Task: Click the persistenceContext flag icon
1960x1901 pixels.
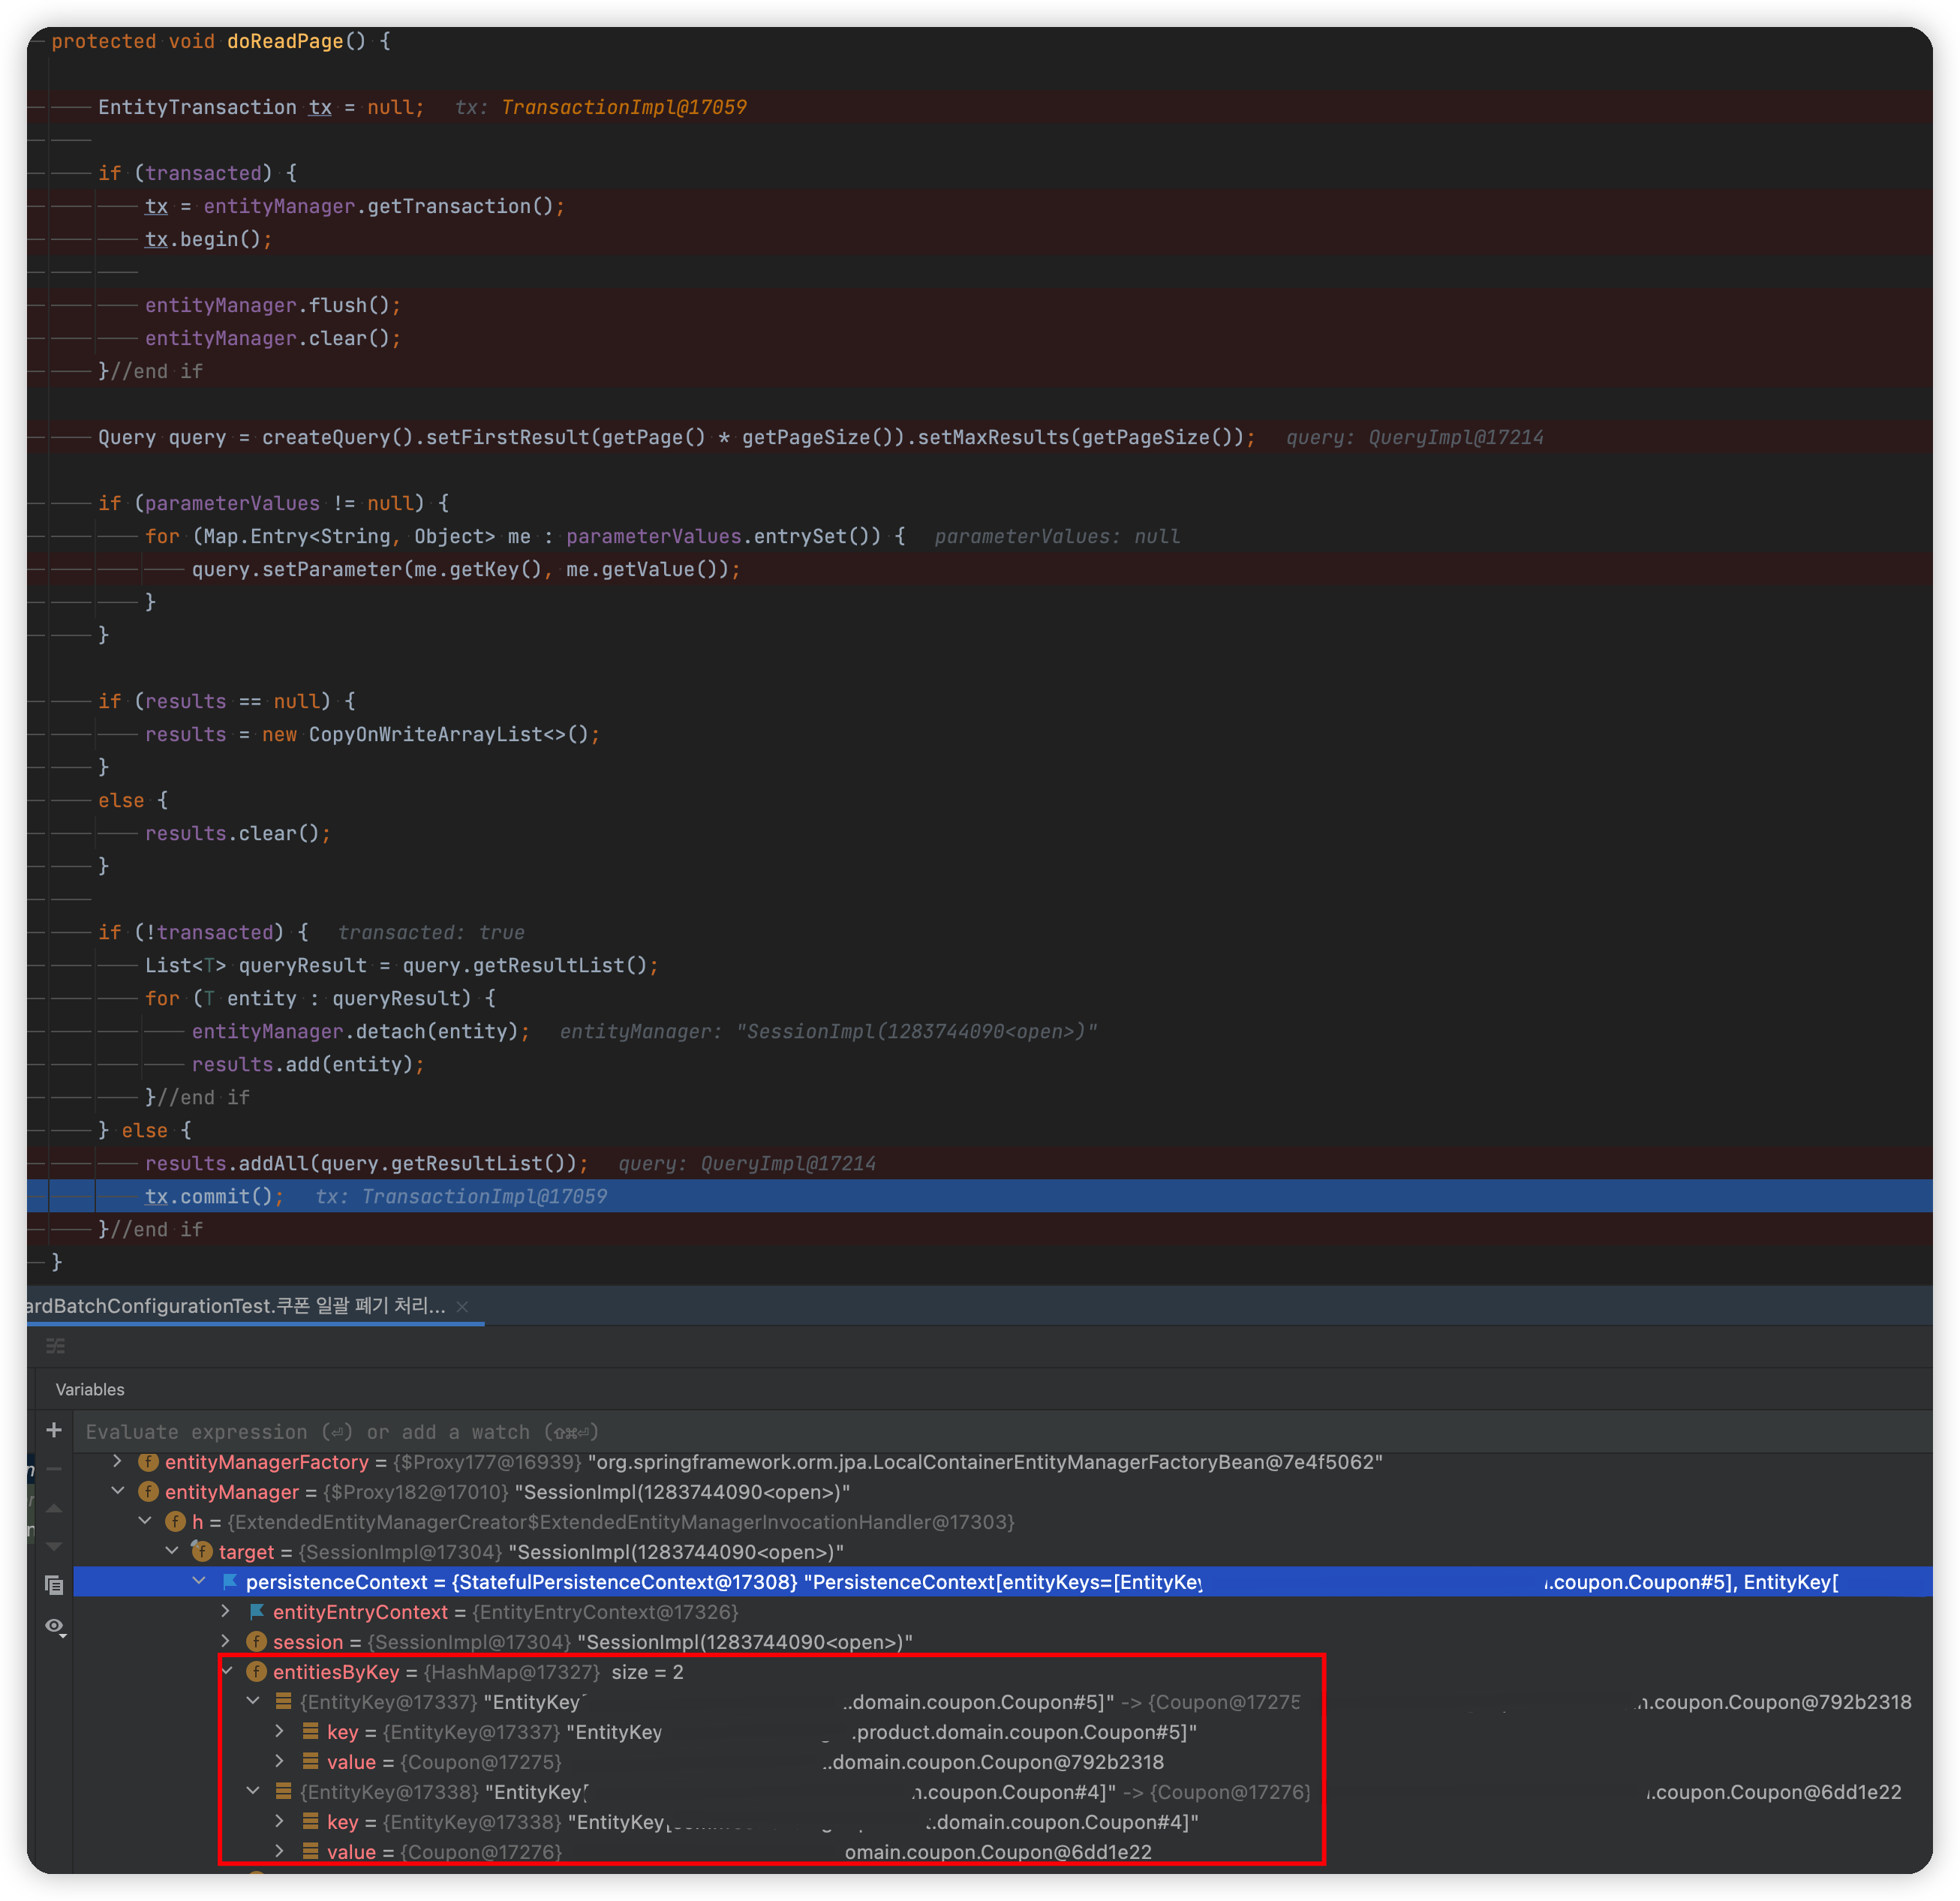Action: point(230,1582)
